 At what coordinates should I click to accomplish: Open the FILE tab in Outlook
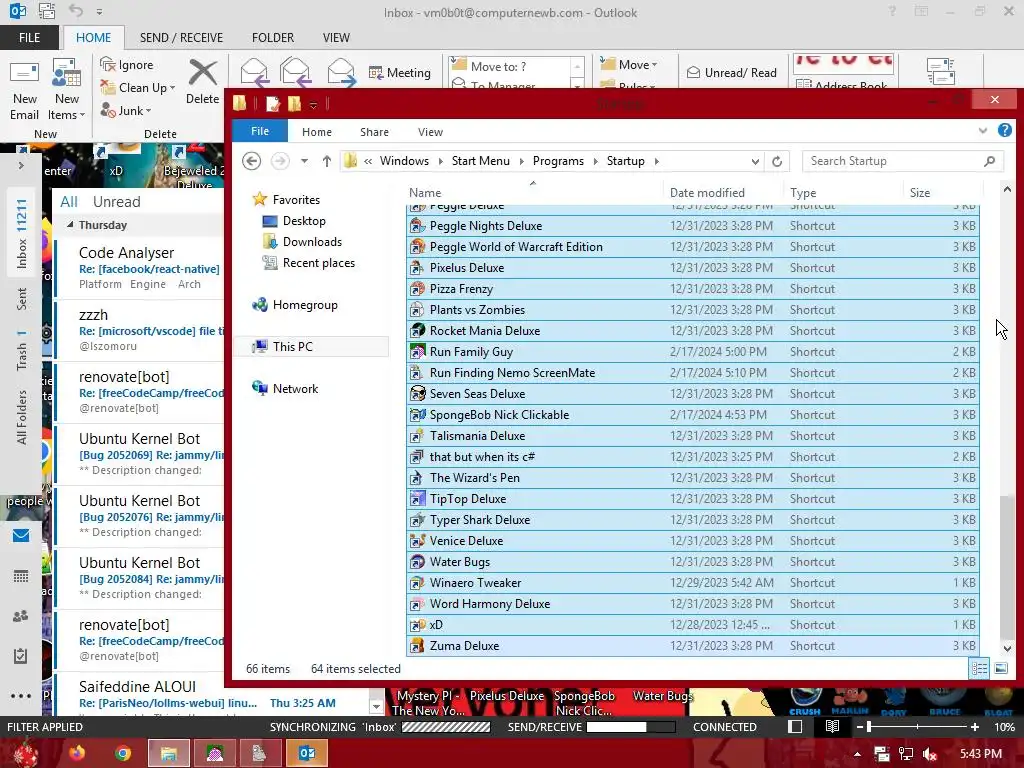29,38
